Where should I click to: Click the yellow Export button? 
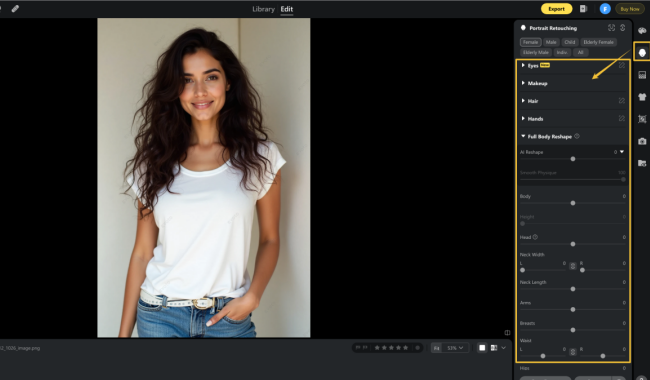pos(556,9)
